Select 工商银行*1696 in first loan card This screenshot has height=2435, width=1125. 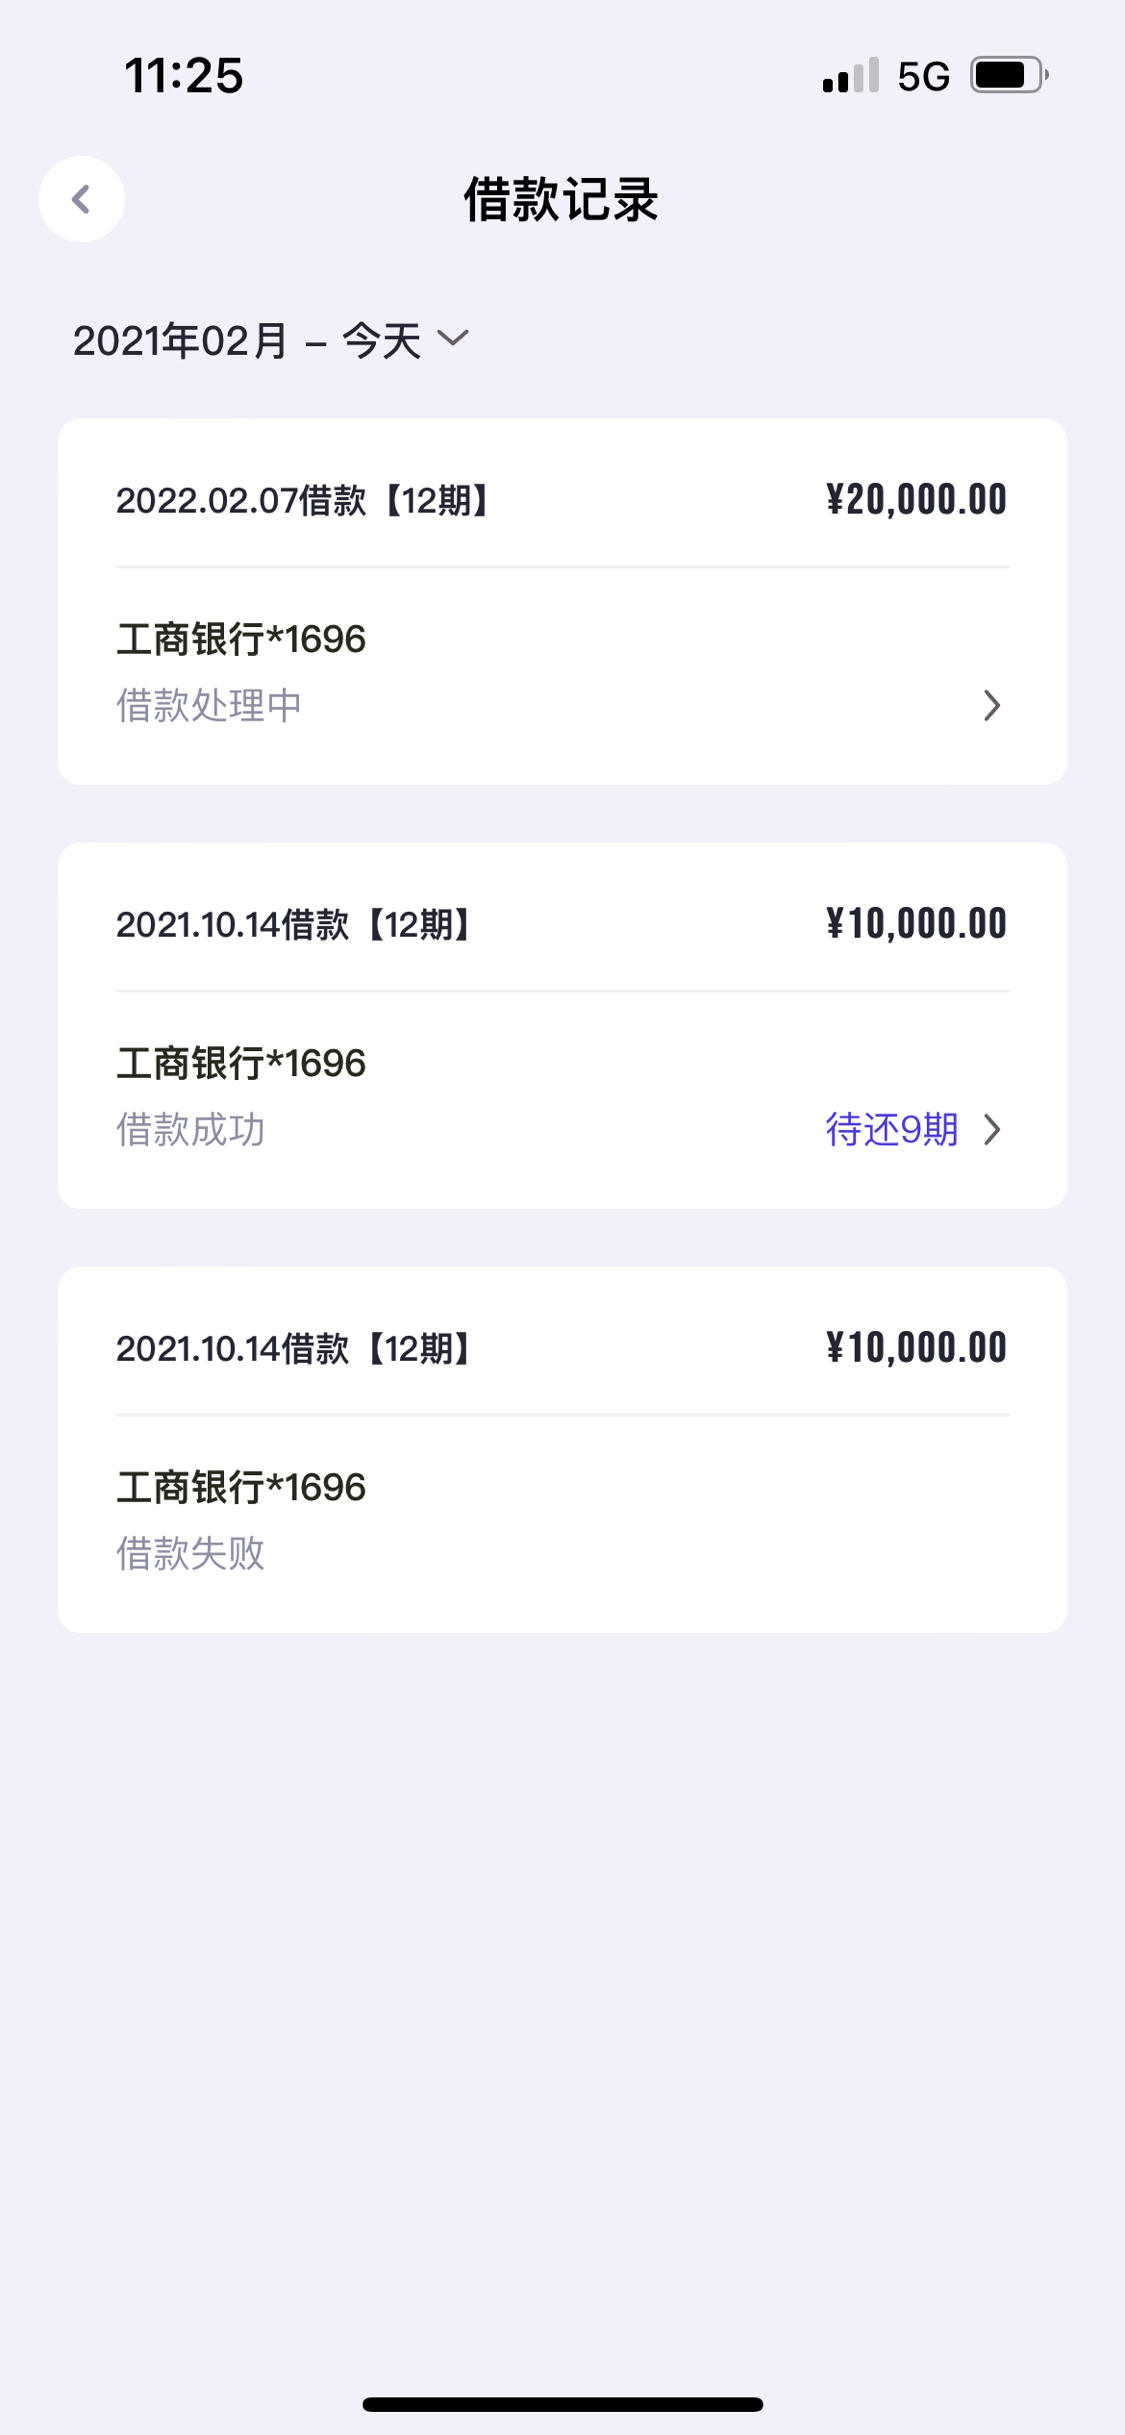click(x=241, y=640)
